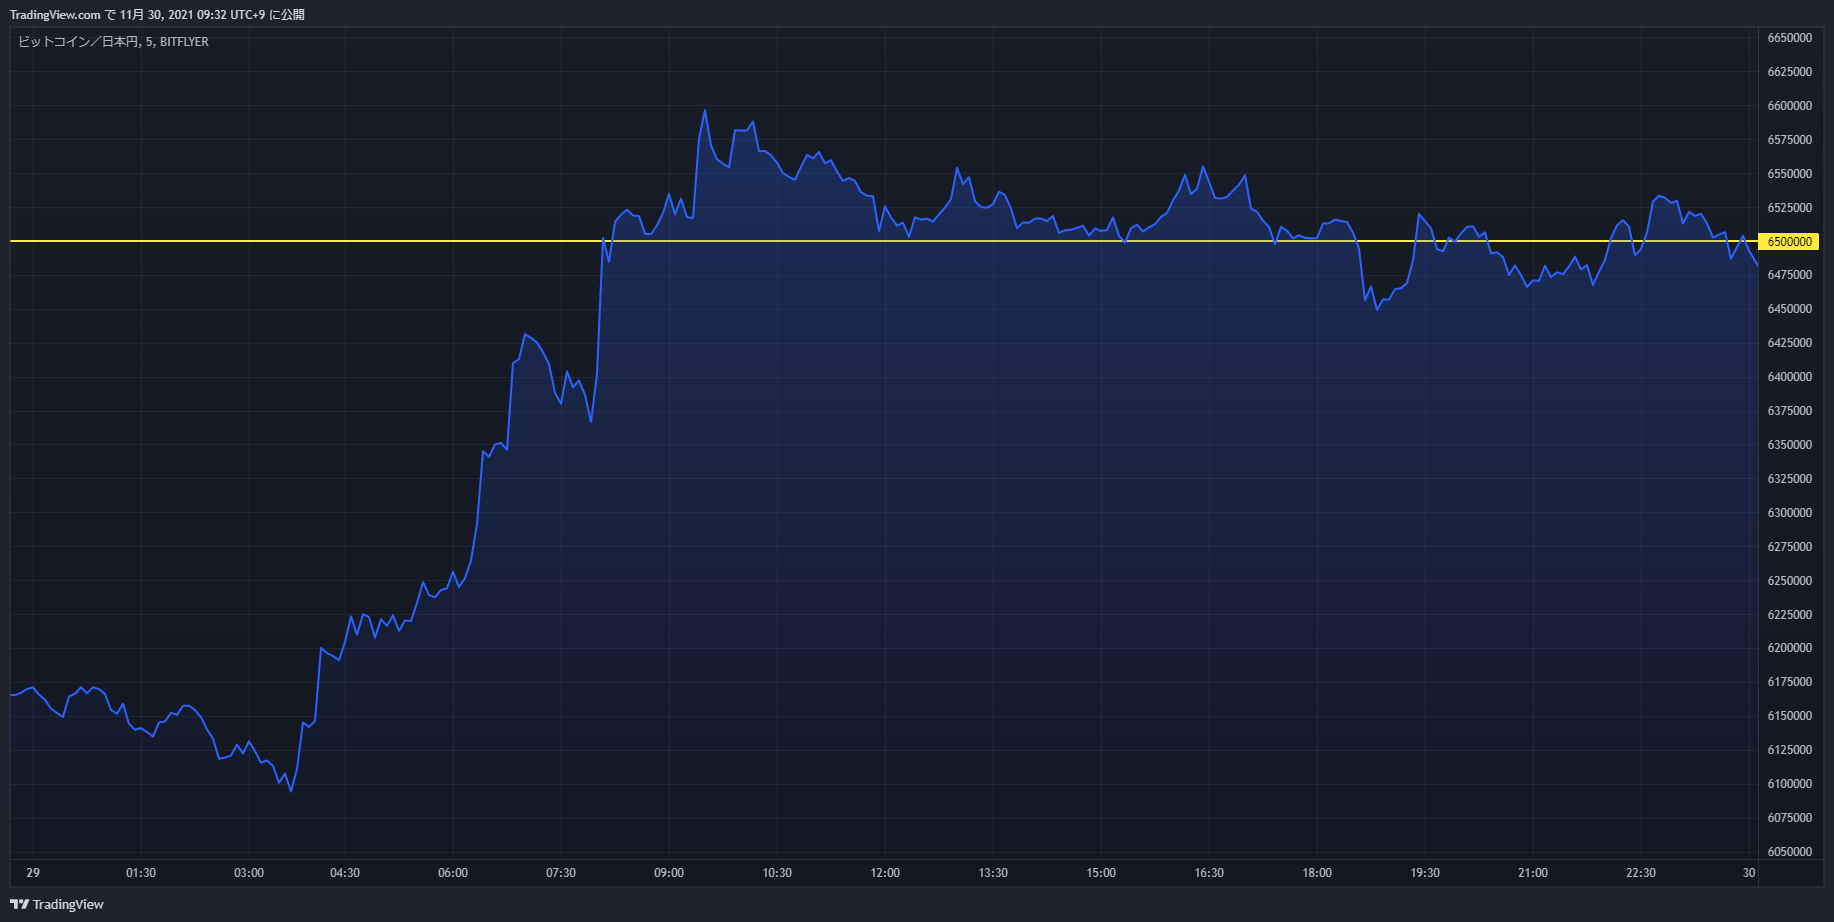1834x922 pixels.
Task: Click the 16:30 time axis label
Action: click(1209, 873)
